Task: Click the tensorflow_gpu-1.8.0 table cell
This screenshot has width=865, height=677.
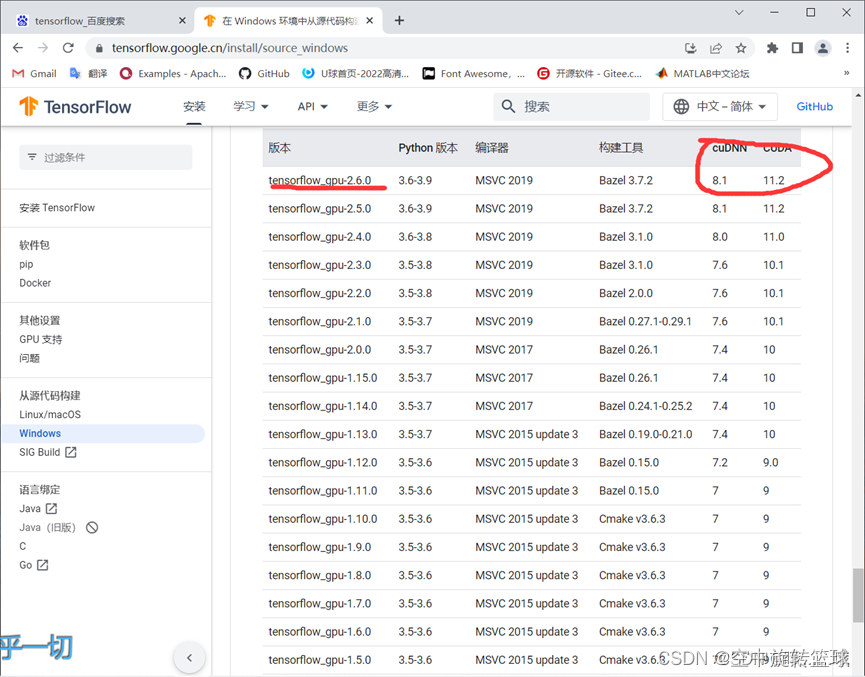Action: [x=320, y=575]
